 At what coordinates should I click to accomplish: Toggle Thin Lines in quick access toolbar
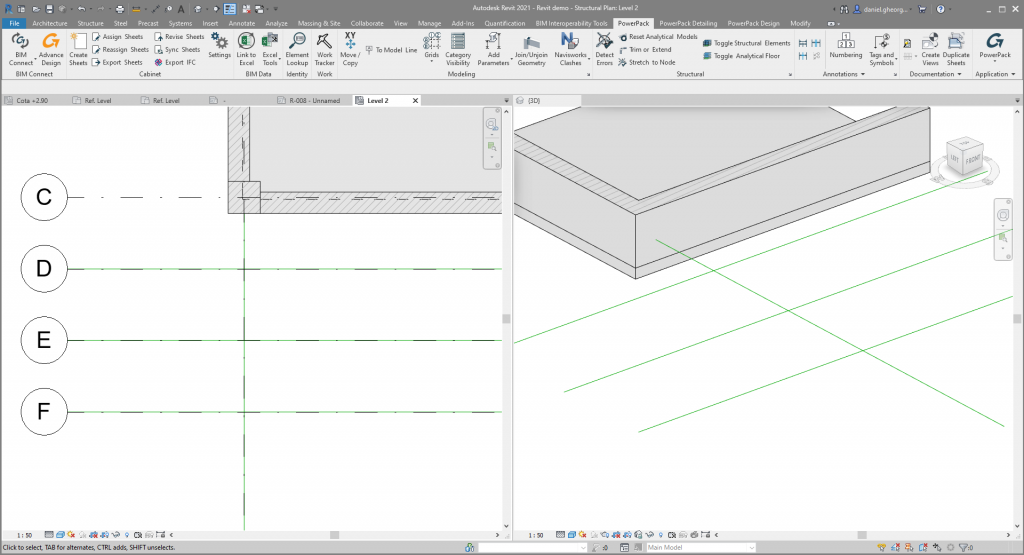coord(230,9)
